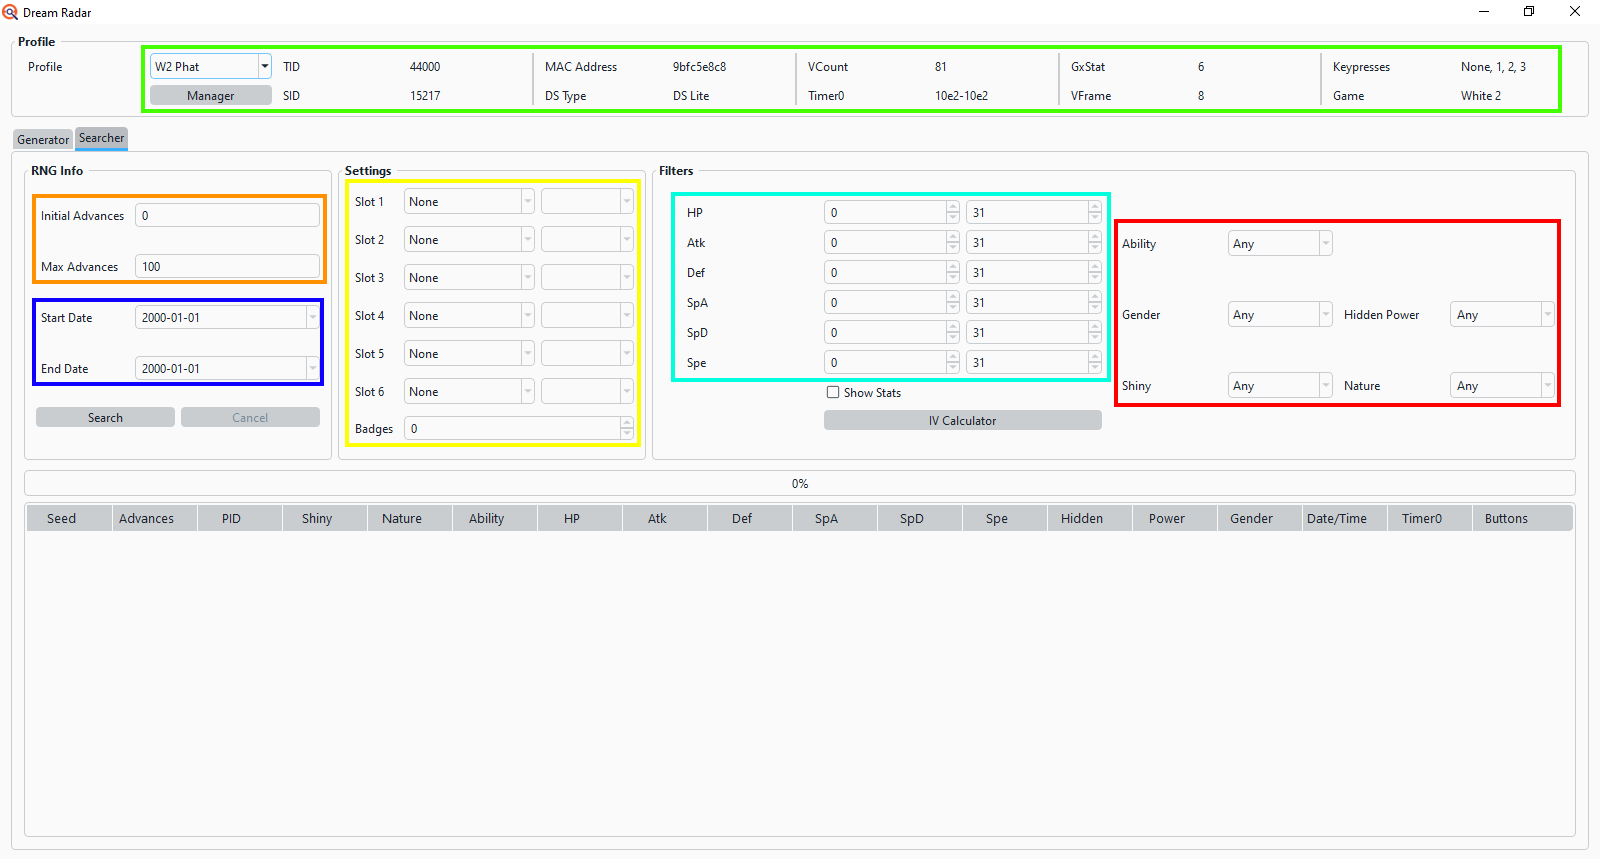Viewport: 1600px width, 860px height.
Task: Expand the Slot 6 species dropdown
Action: click(469, 392)
